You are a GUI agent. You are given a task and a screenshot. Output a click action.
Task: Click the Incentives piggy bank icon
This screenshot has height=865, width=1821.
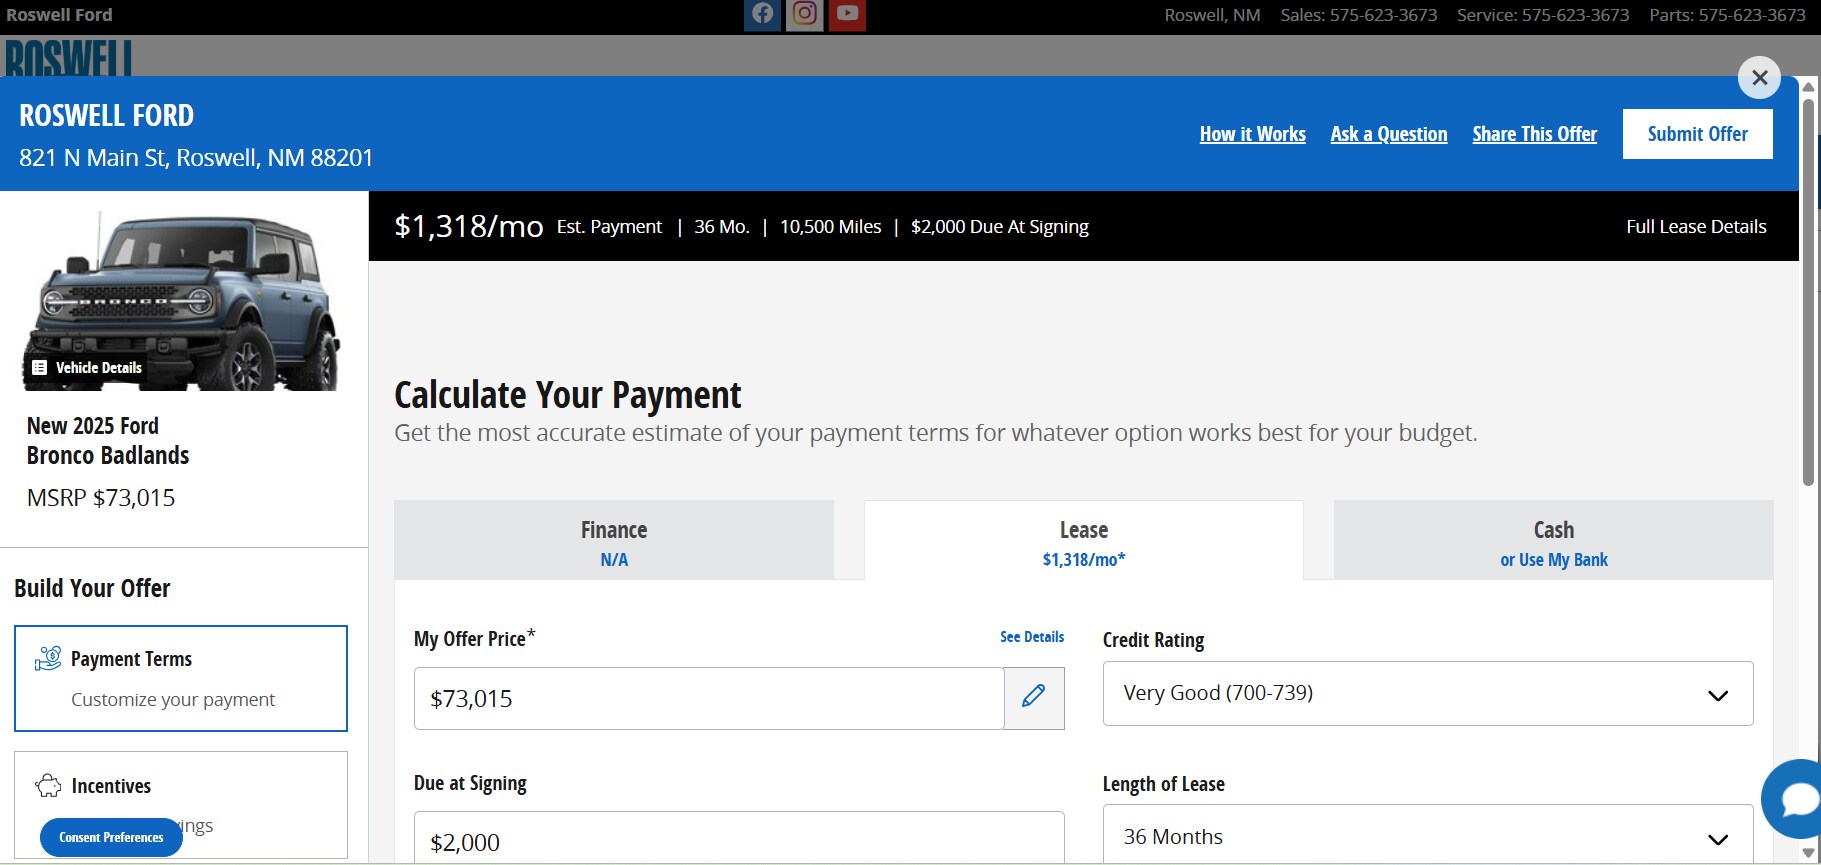tap(48, 786)
